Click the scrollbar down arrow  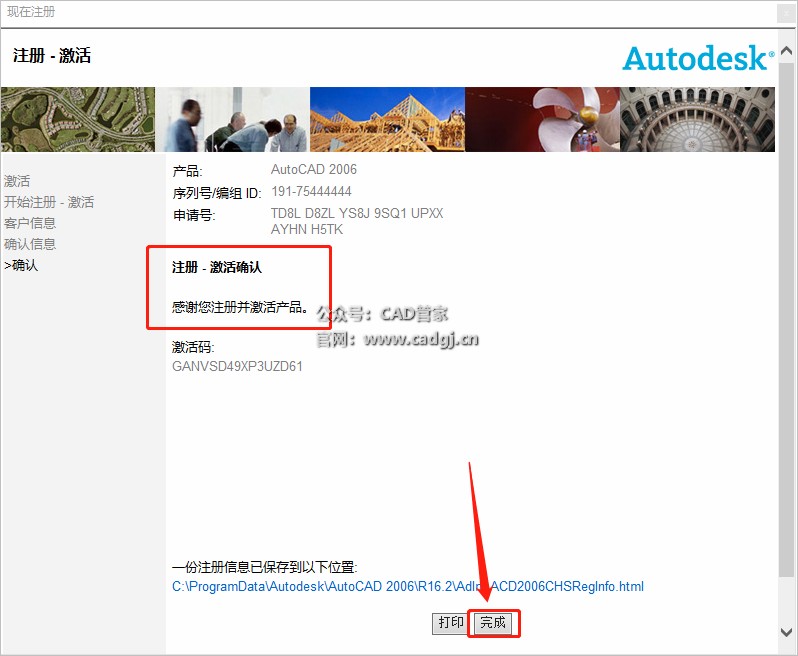coord(786,632)
